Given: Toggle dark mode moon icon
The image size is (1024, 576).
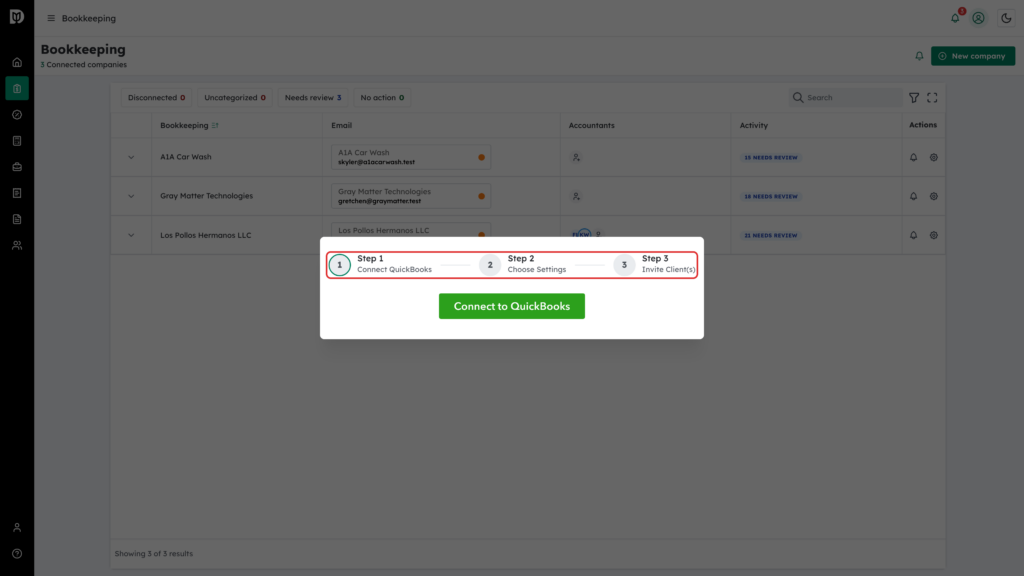Looking at the screenshot, I should pos(1006,18).
